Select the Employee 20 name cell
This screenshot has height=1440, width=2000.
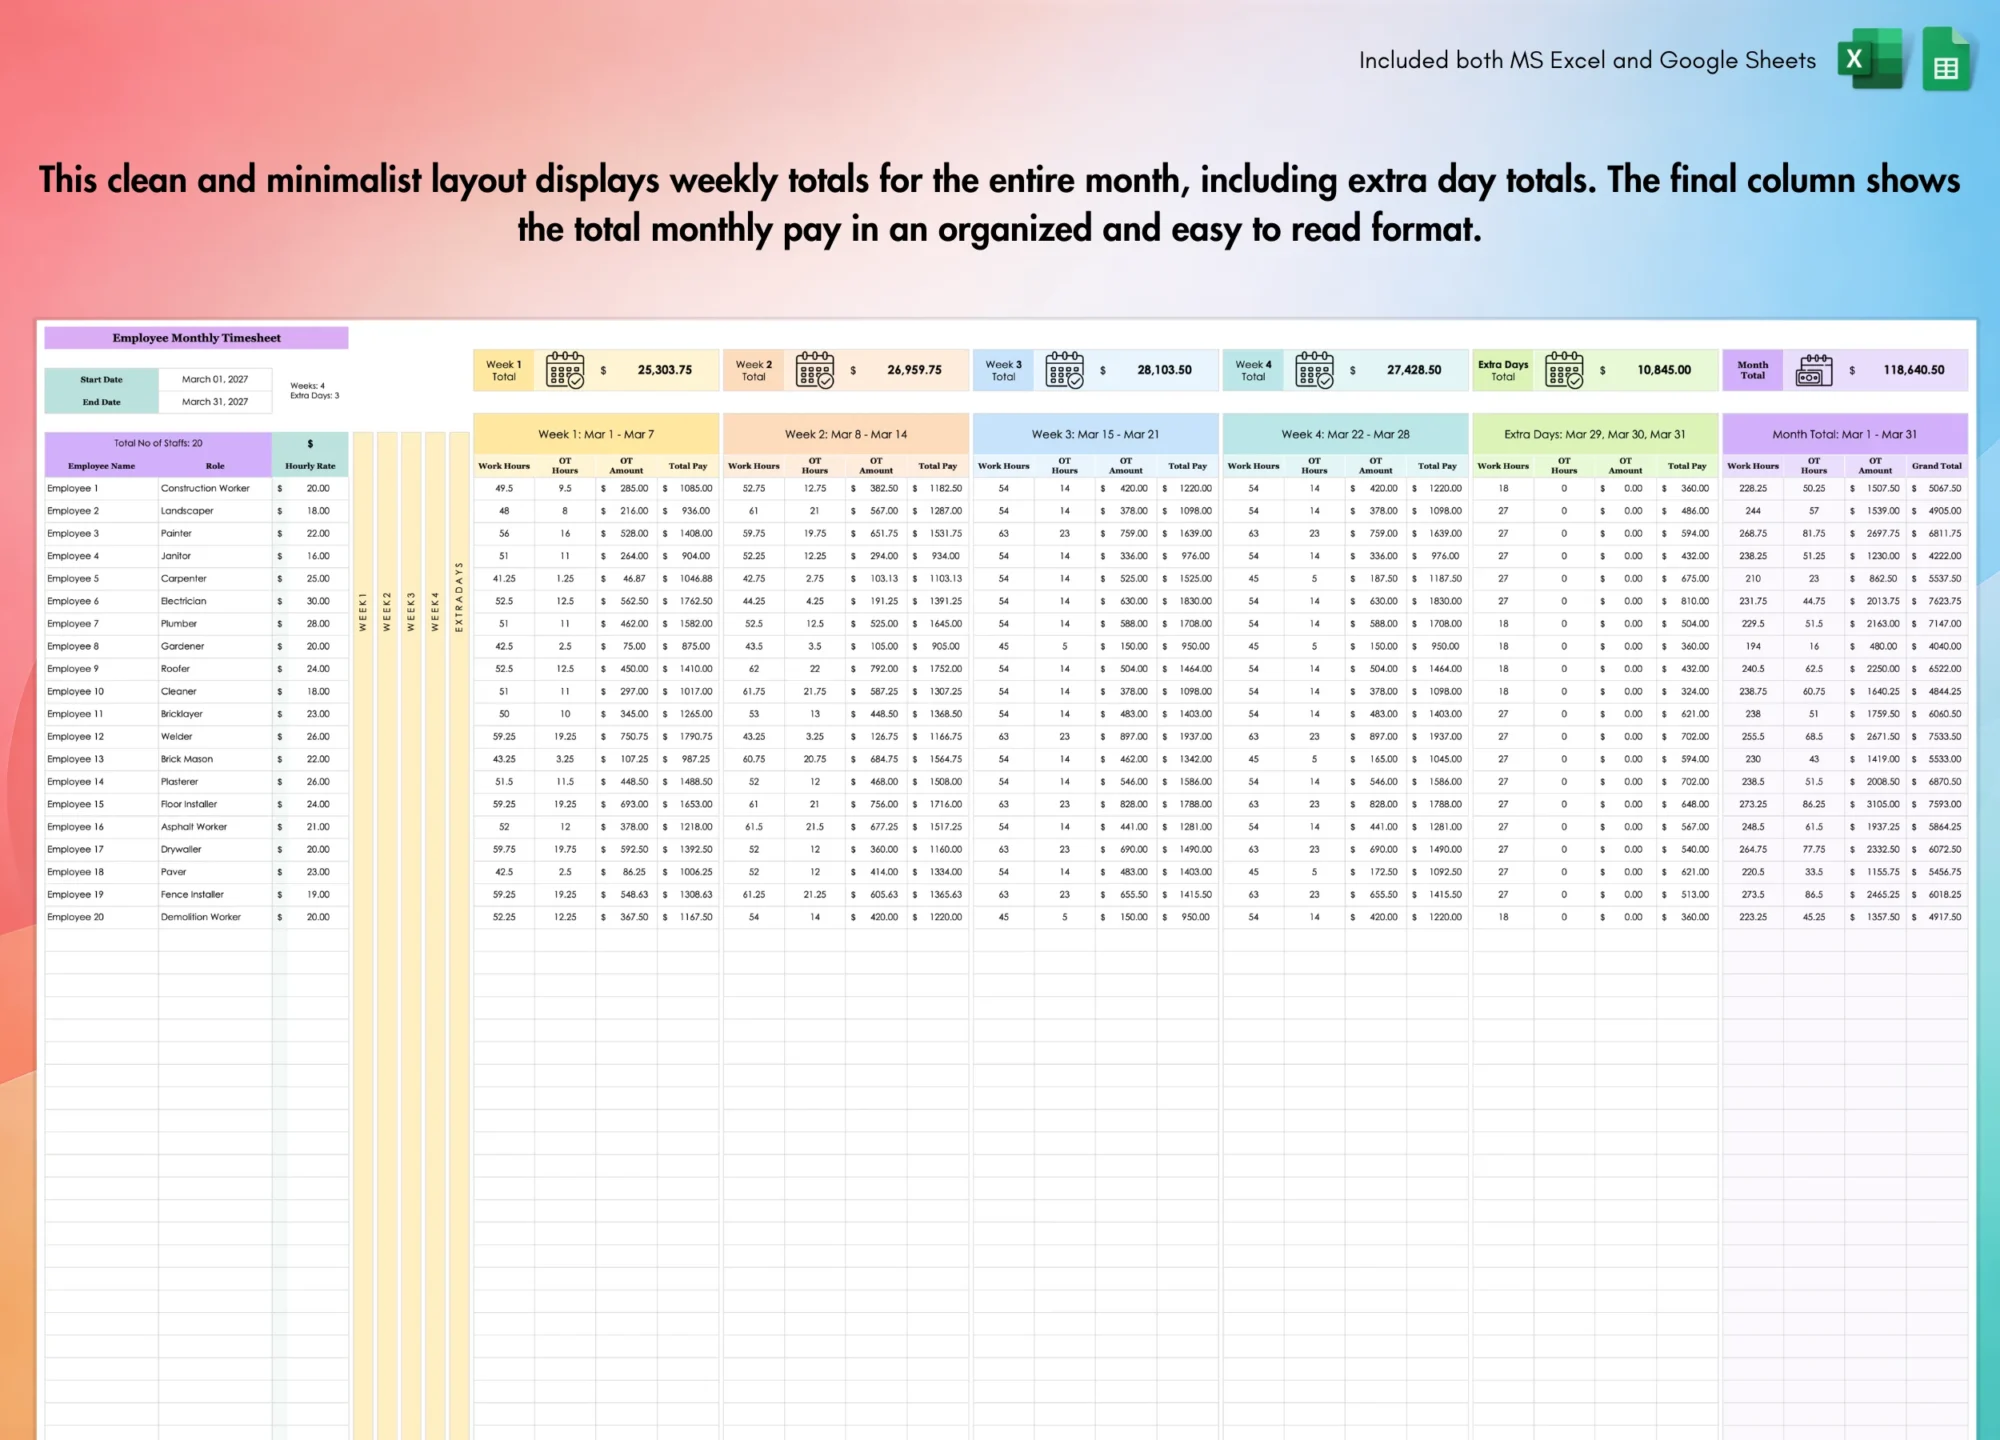pos(101,917)
